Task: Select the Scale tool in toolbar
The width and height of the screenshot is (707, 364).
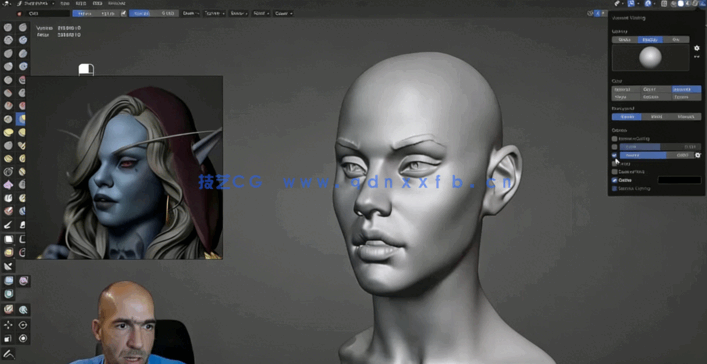Action: 8,338
